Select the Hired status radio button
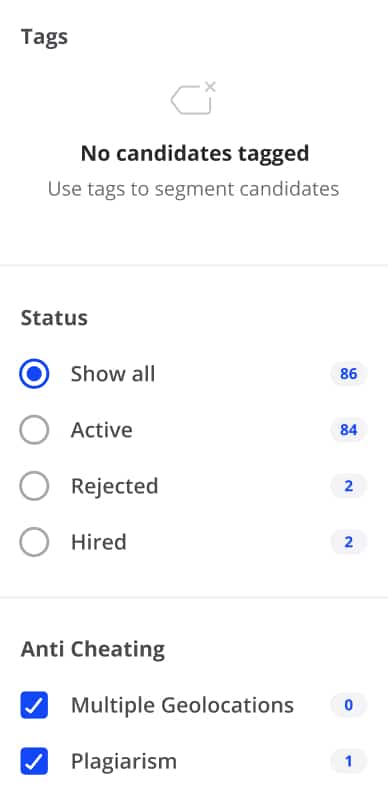Image resolution: width=388 pixels, height=808 pixels. coord(35,542)
